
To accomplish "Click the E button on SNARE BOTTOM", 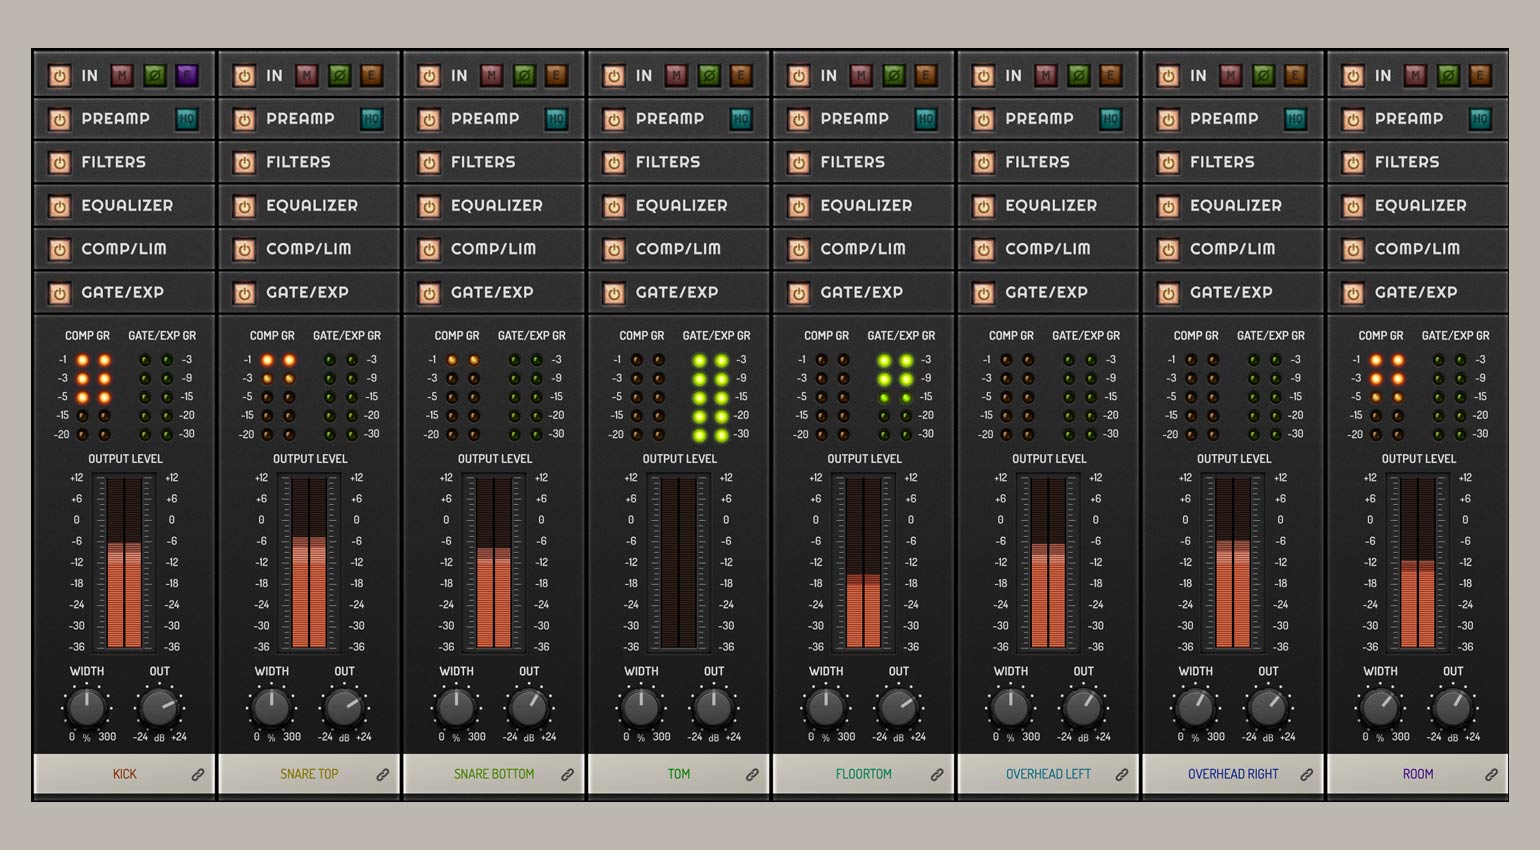I will coord(556,75).
